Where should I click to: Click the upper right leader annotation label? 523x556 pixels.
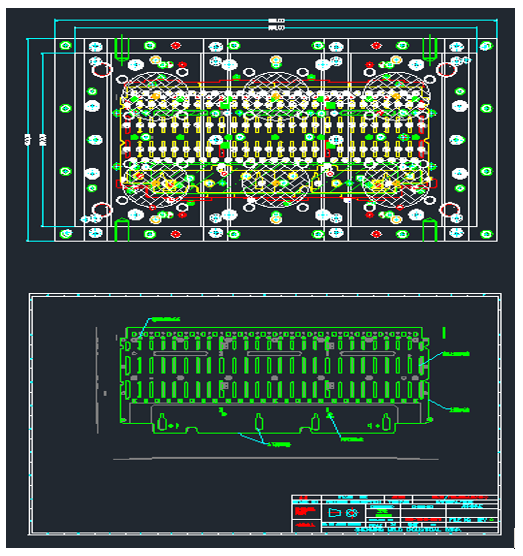[x=456, y=354]
